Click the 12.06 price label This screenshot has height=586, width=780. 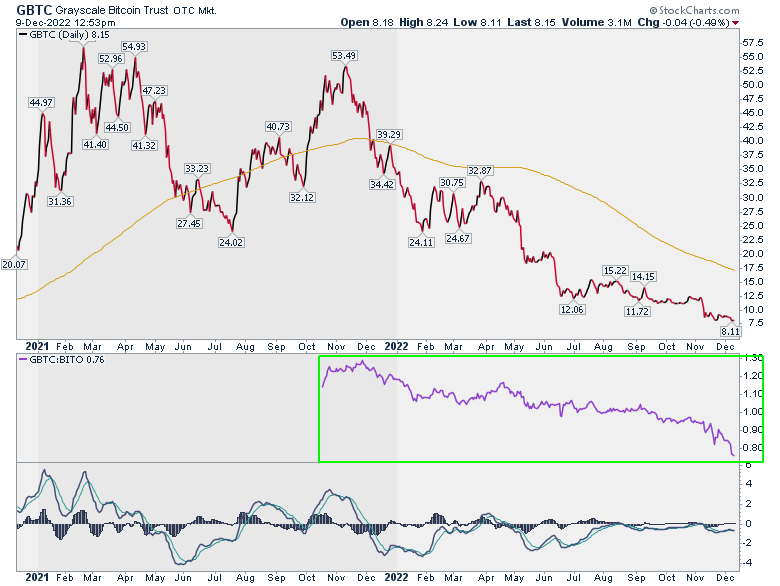point(572,309)
